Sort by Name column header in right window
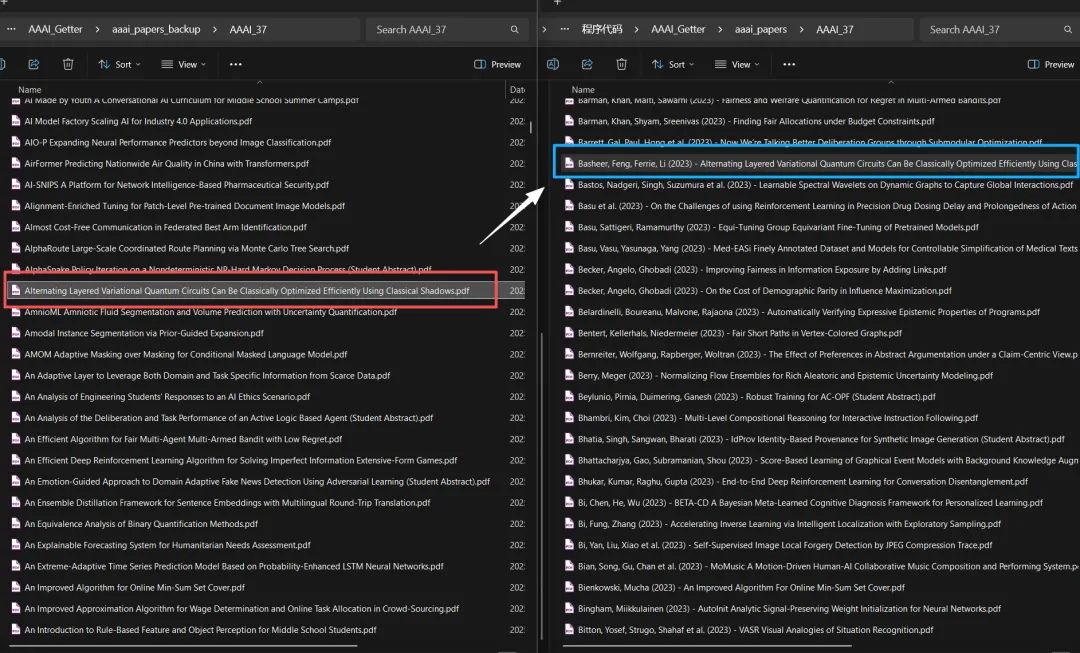Image resolution: width=1080 pixels, height=653 pixels. point(583,90)
